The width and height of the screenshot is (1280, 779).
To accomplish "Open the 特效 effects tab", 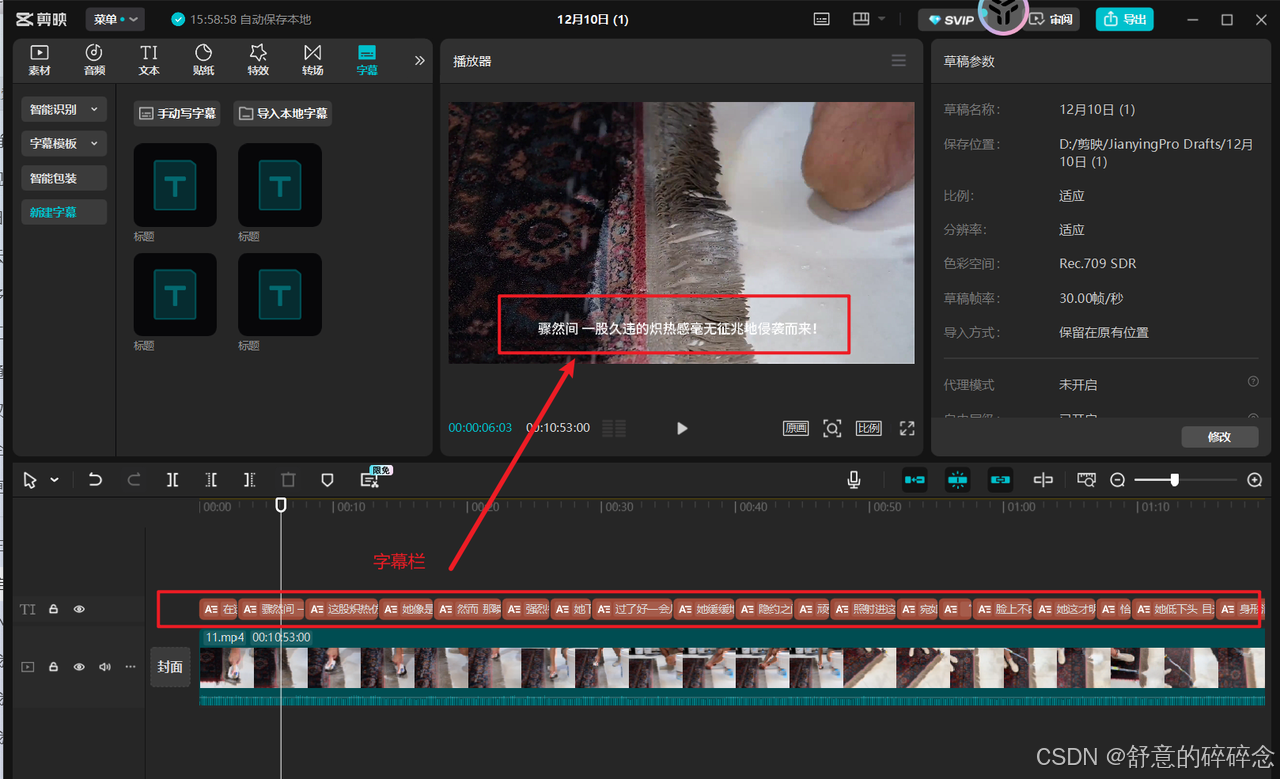I will click(x=258, y=60).
